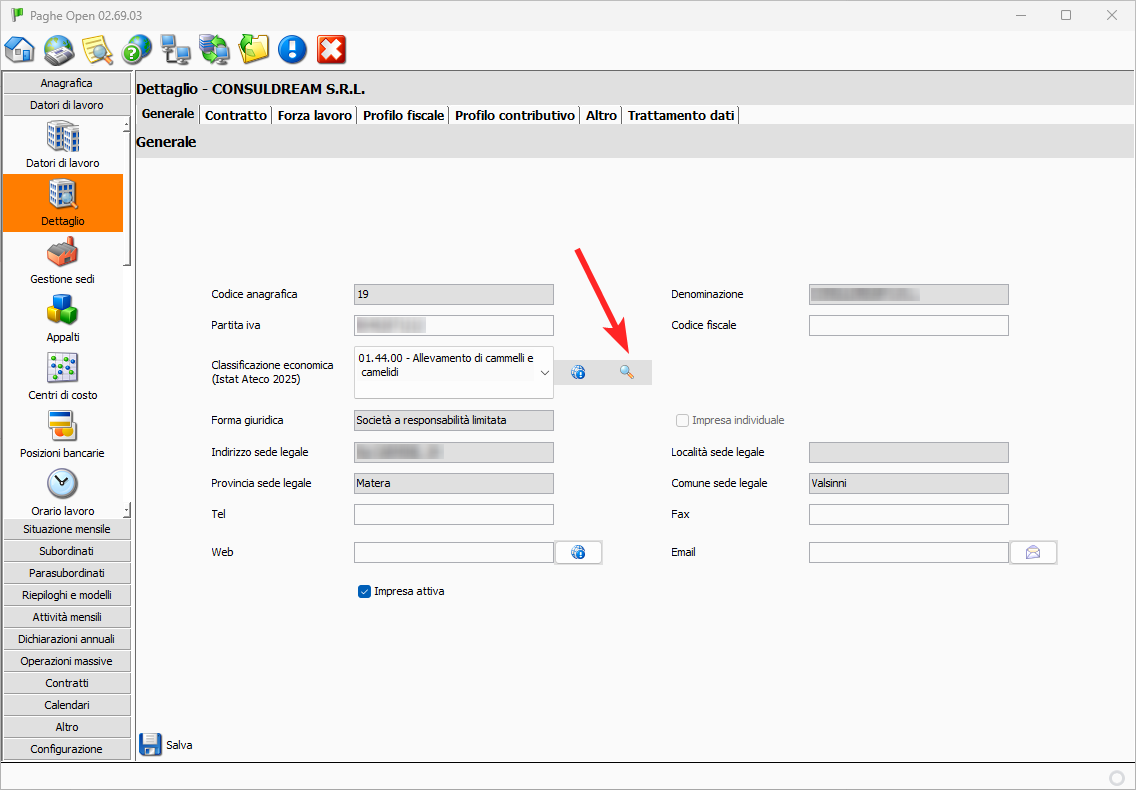This screenshot has height=790, width=1136.
Task: Click the database sync toolbar icon
Action: pos(214,49)
